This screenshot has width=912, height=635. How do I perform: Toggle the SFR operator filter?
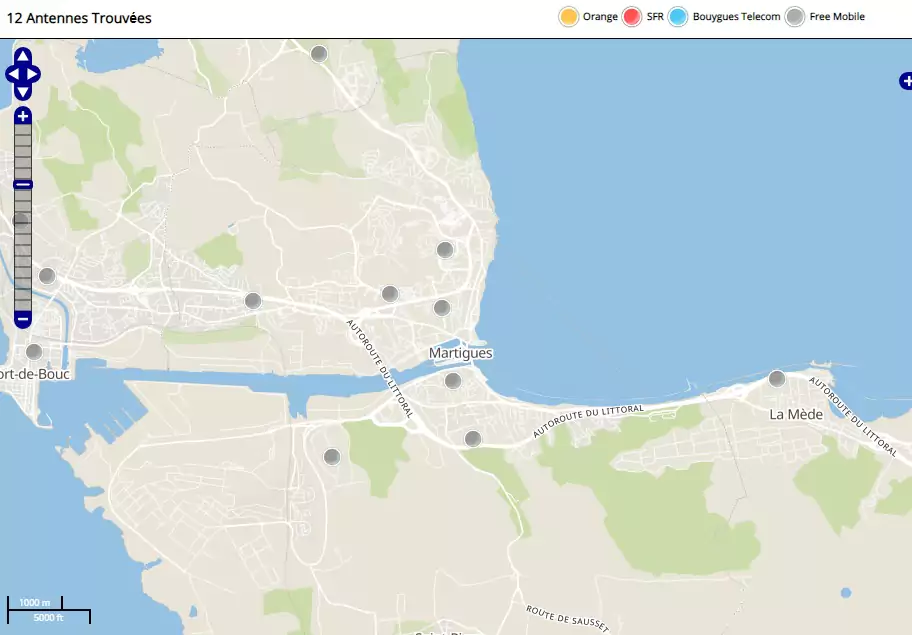click(x=632, y=17)
